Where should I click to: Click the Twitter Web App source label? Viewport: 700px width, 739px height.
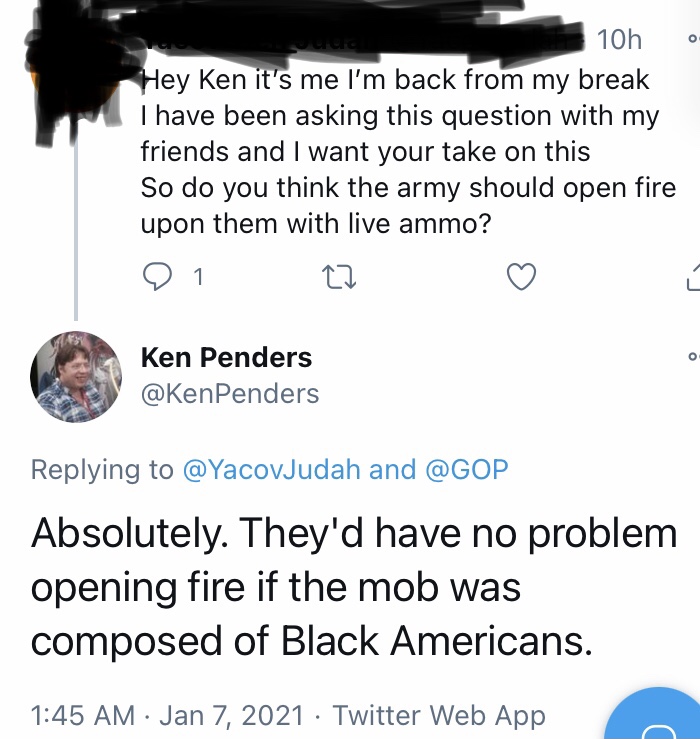point(439,715)
